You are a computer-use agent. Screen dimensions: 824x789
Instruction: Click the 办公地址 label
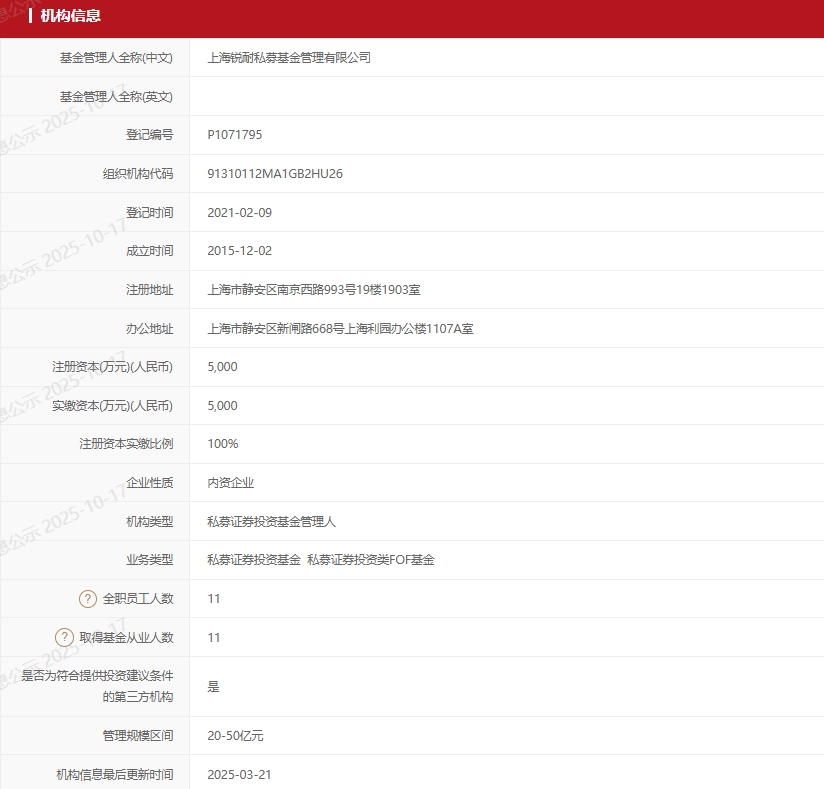[x=150, y=329]
